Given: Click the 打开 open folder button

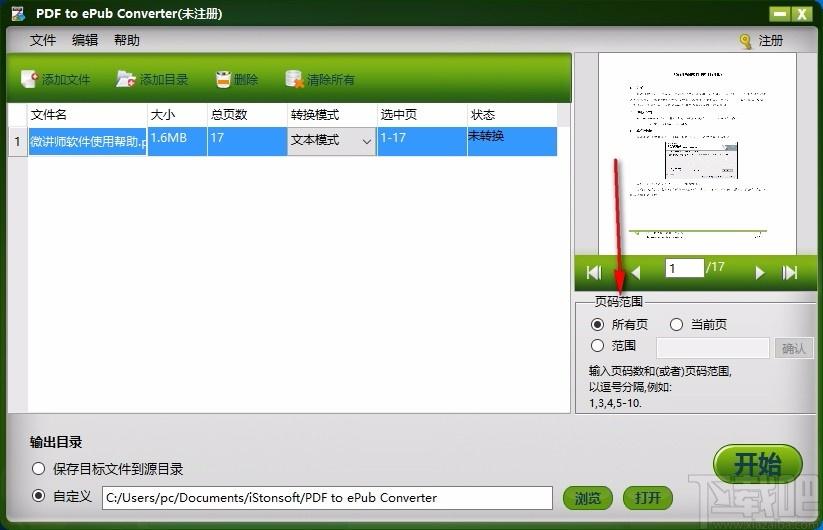Looking at the screenshot, I should [x=648, y=498].
